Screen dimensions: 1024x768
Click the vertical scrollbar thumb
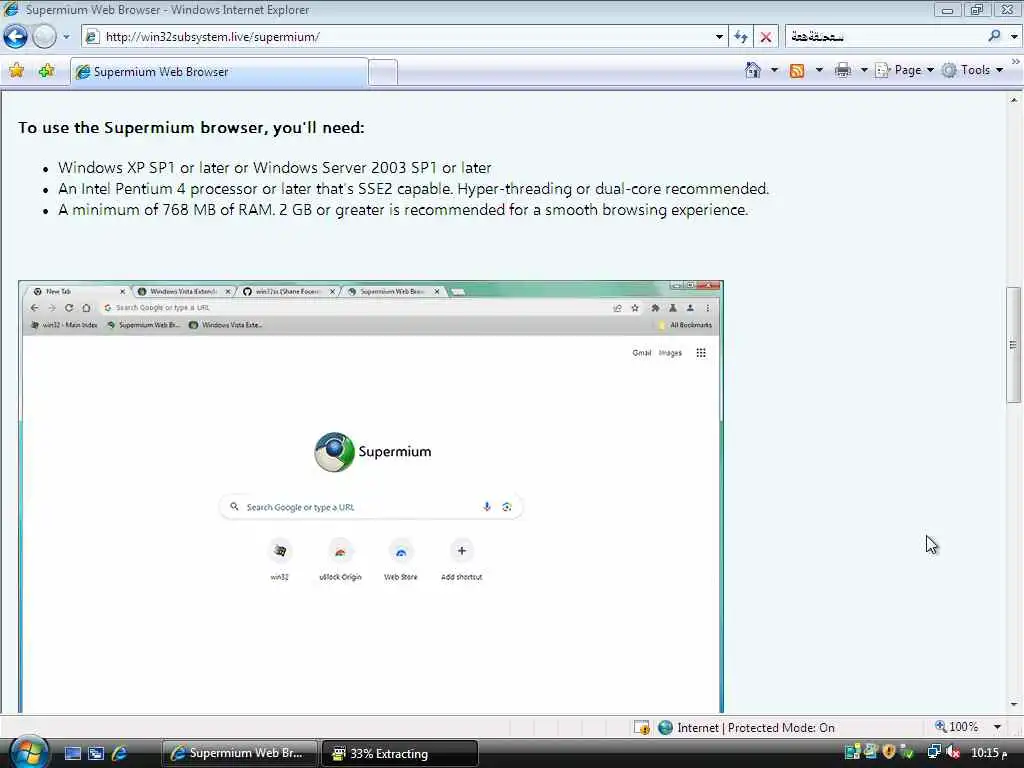(x=1014, y=345)
